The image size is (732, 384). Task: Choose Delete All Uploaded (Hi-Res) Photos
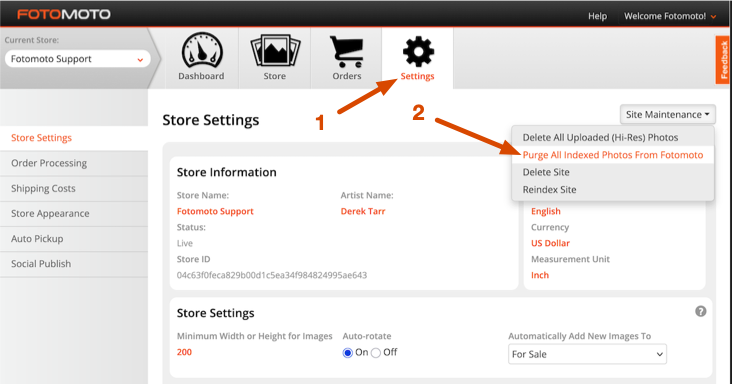(x=613, y=138)
